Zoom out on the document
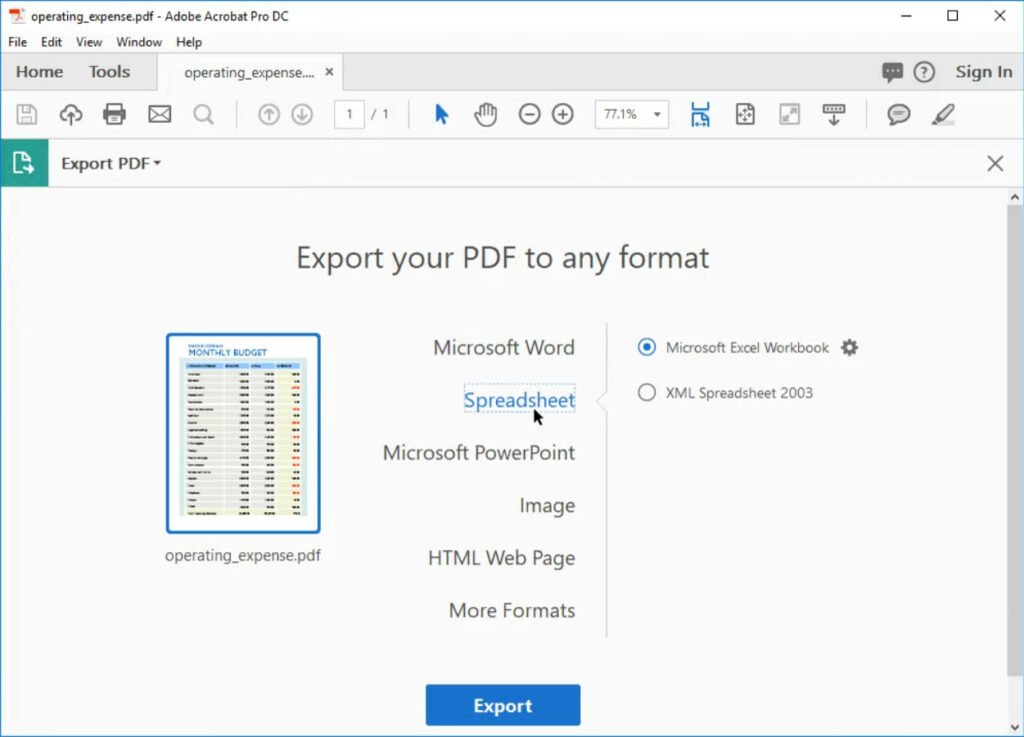1024x737 pixels. click(x=529, y=114)
